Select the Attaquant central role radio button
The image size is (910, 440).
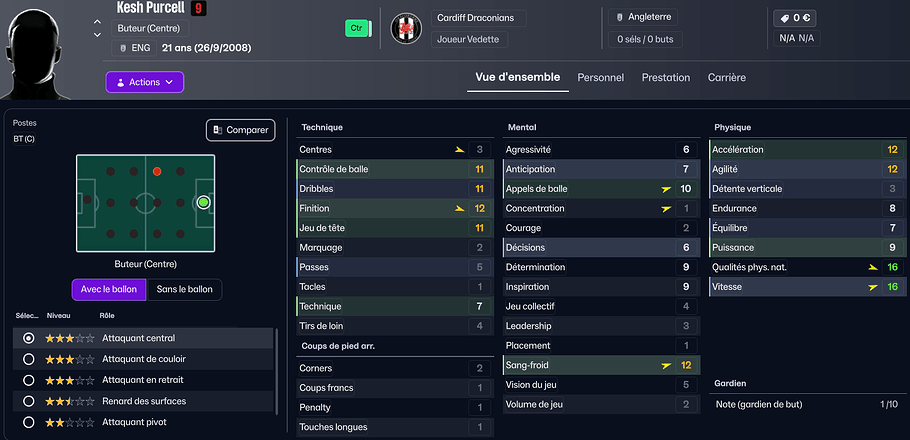(29, 338)
